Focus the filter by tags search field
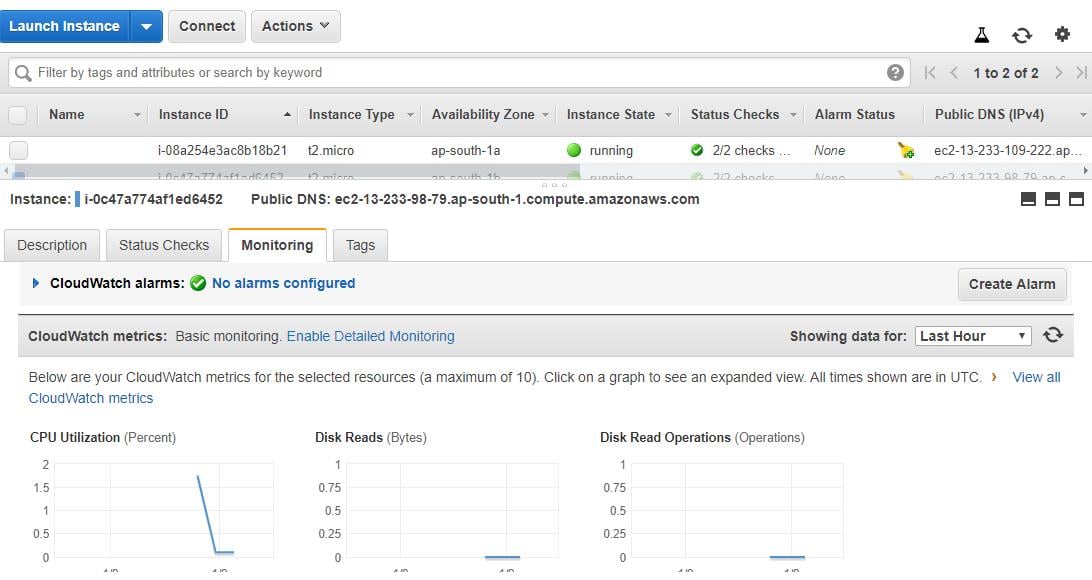The width and height of the screenshot is (1092, 580). click(459, 72)
